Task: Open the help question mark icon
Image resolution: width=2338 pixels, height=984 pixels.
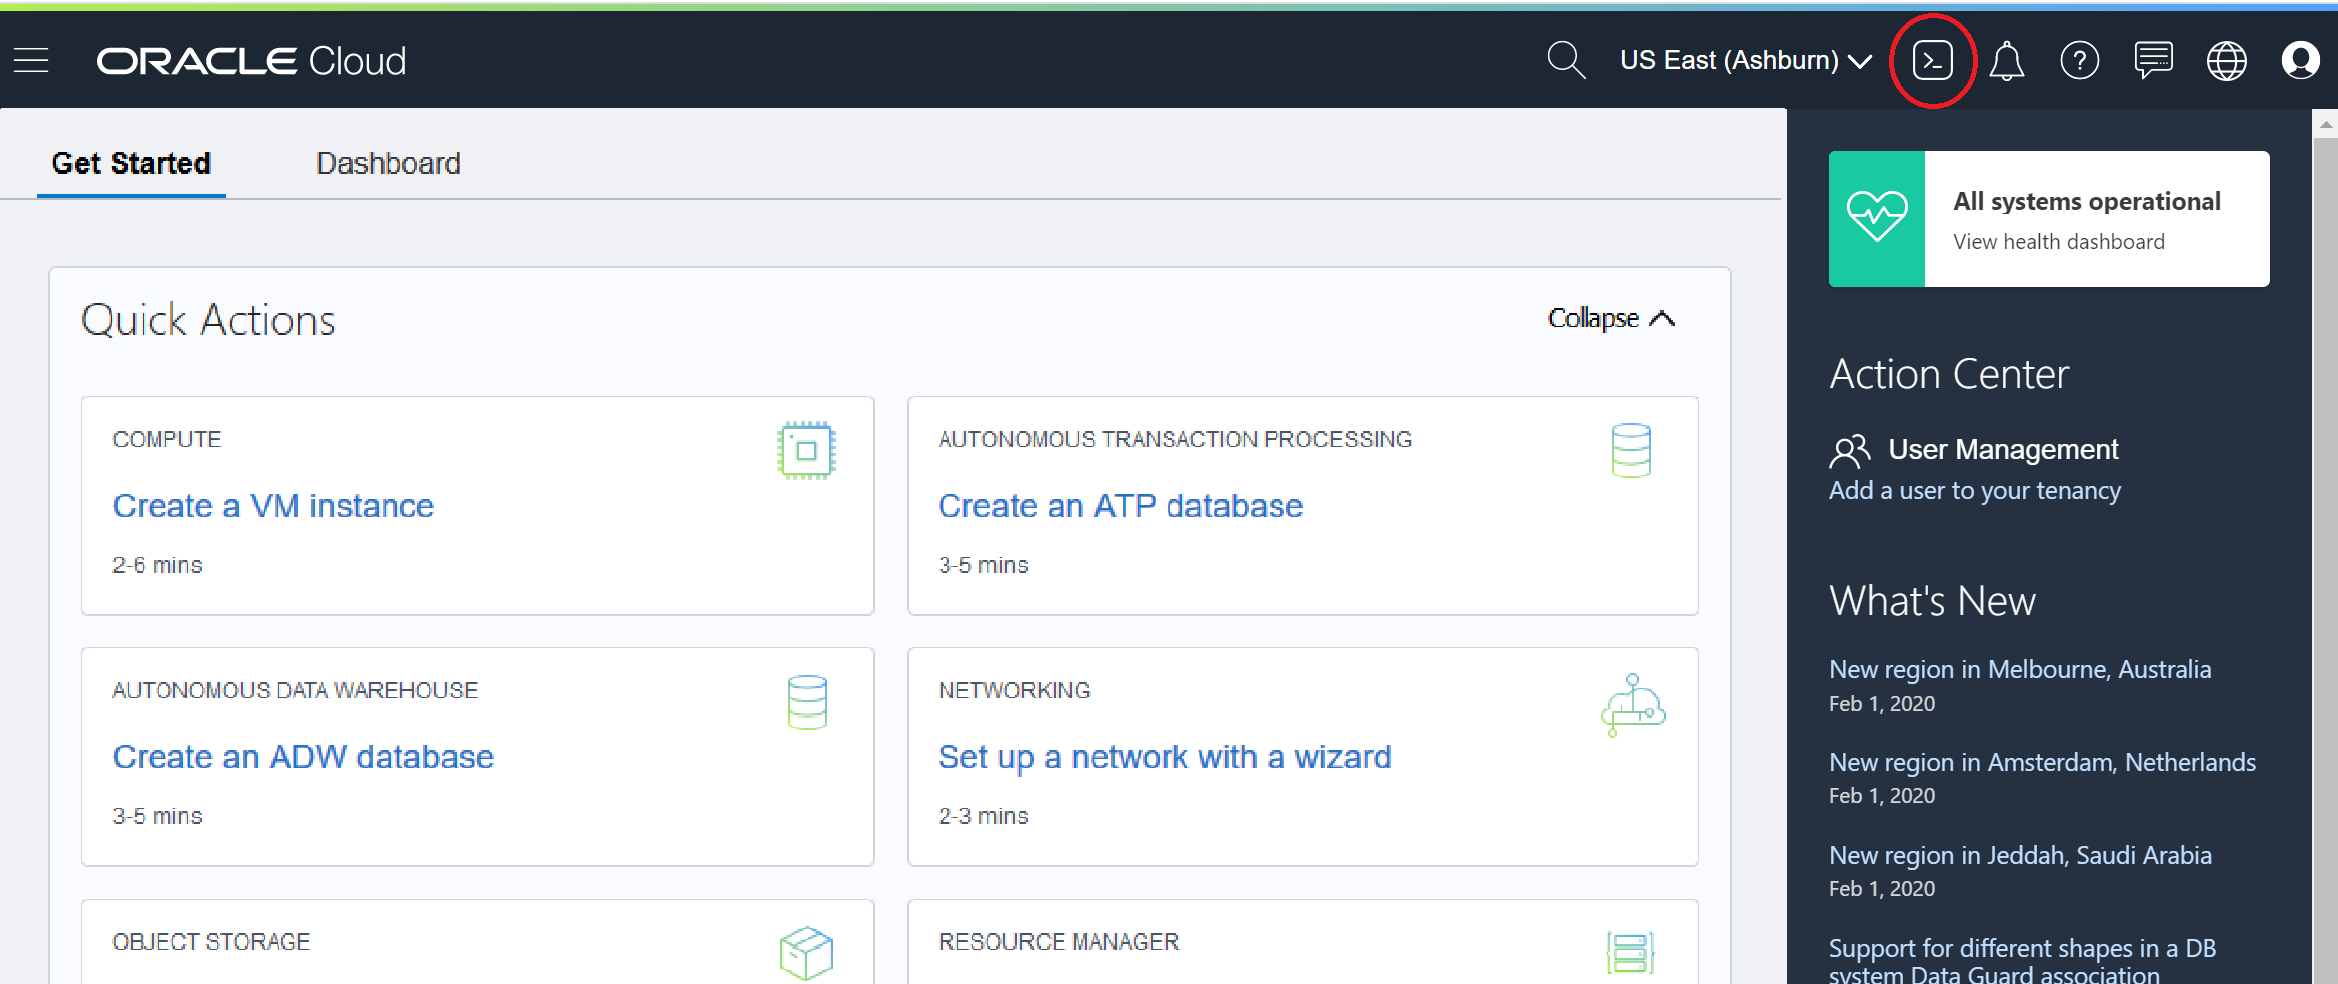Action: pyautogui.click(x=2080, y=60)
